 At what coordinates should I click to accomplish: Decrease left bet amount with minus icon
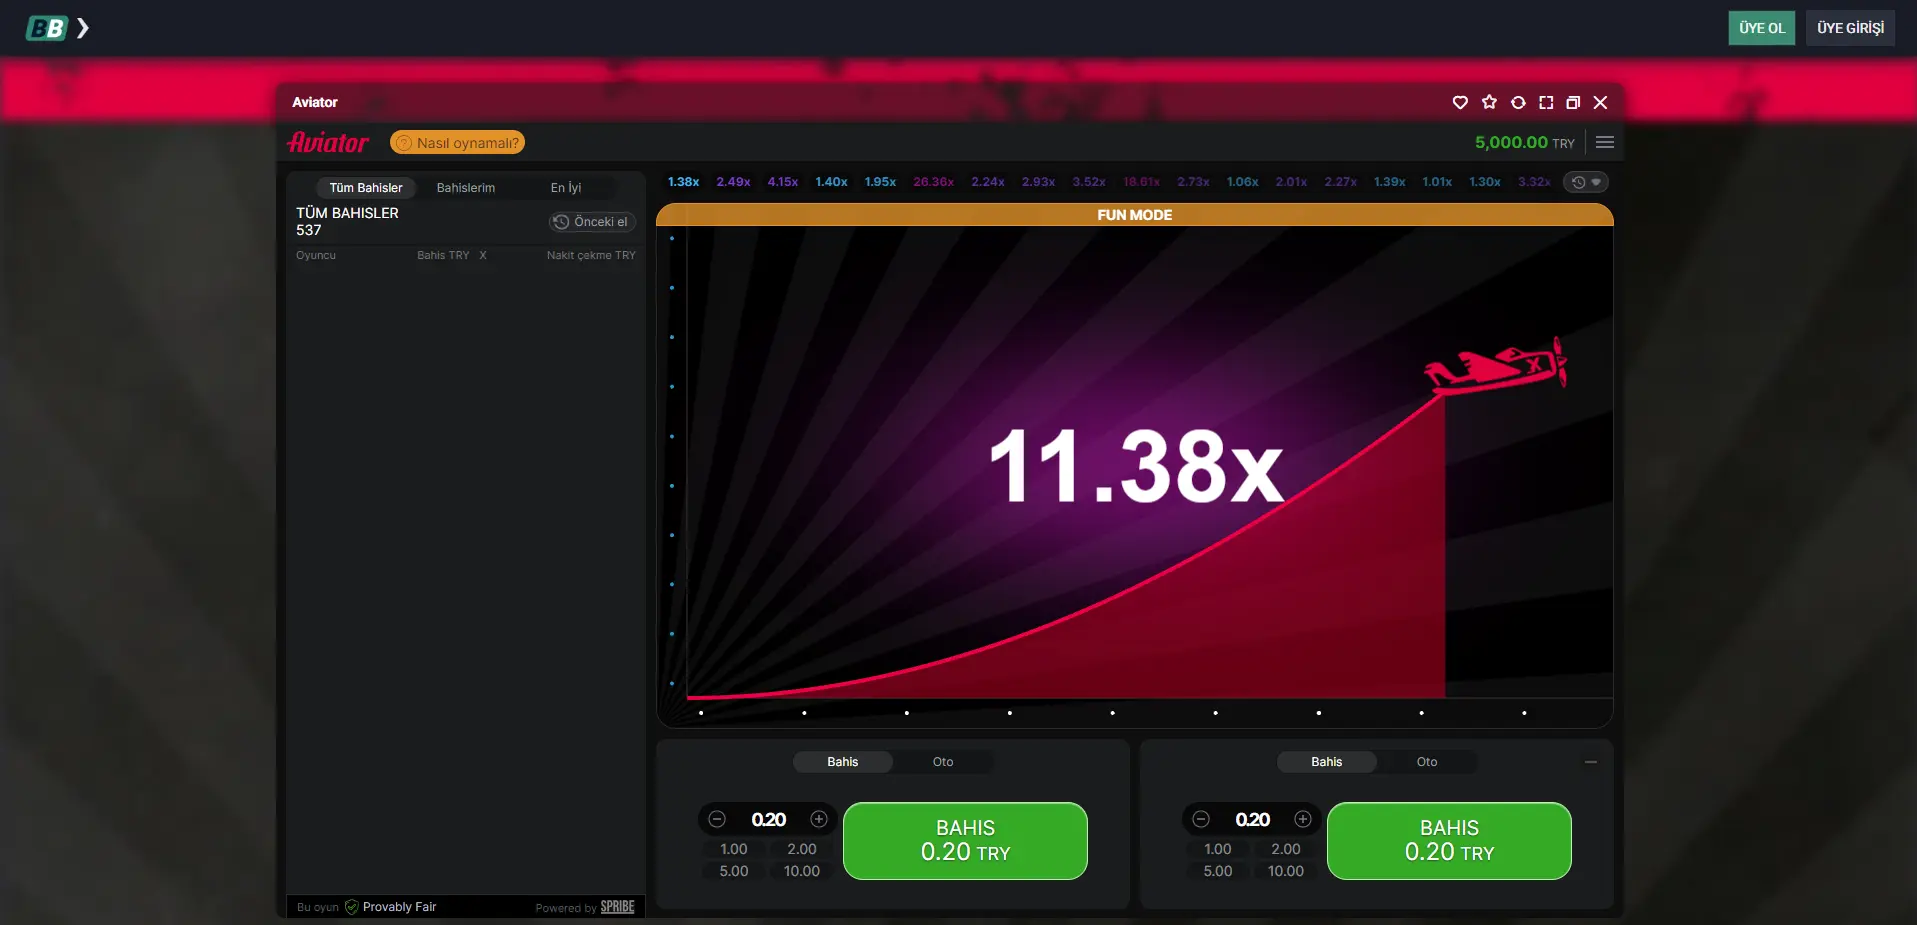pos(717,819)
